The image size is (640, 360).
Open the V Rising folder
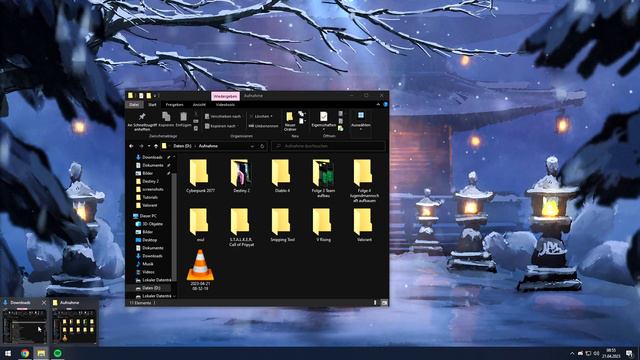(x=323, y=225)
